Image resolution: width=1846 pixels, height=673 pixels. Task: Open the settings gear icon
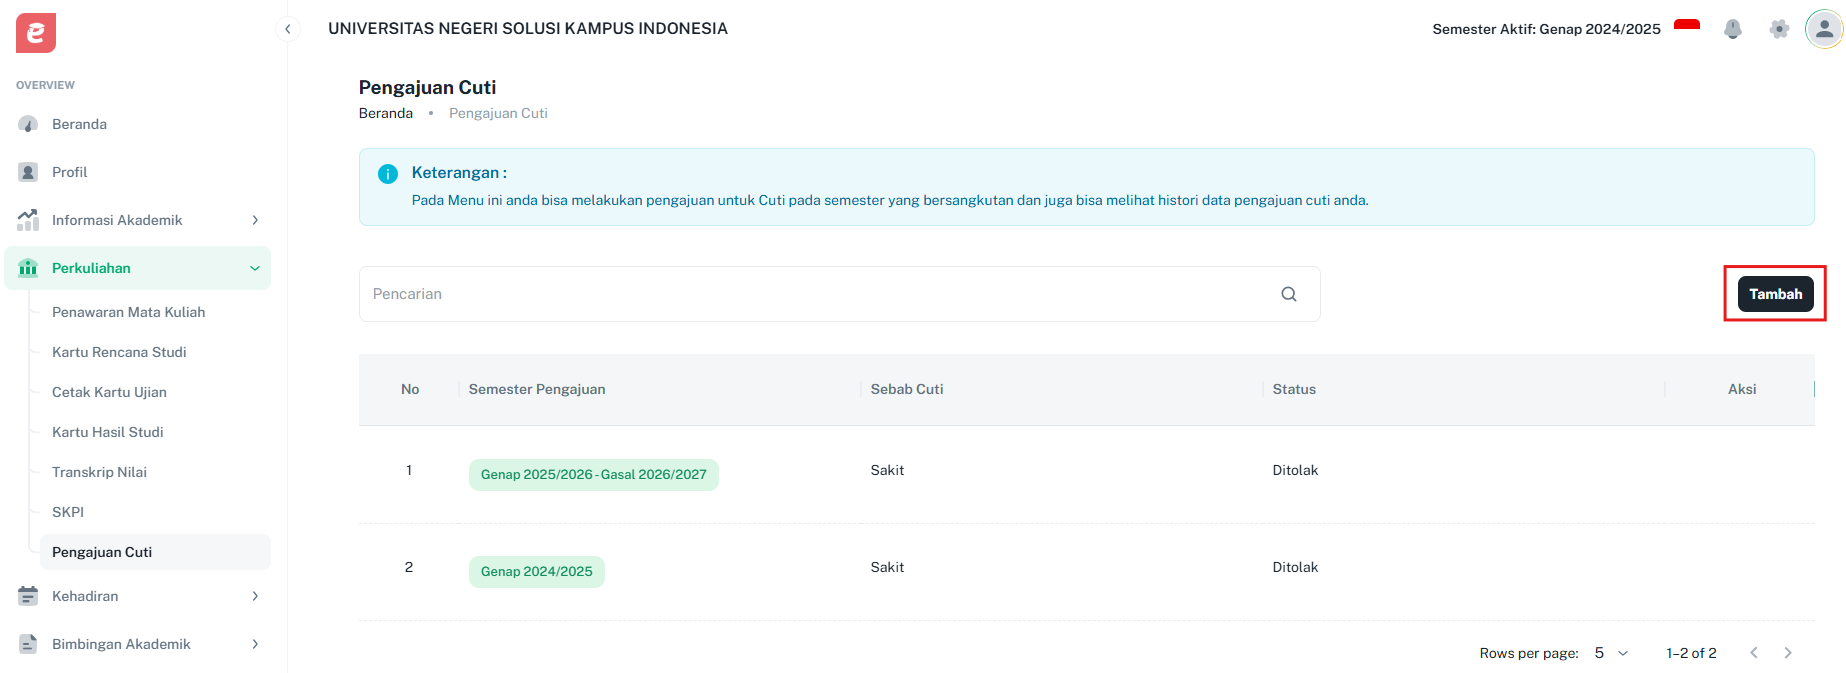[x=1779, y=29]
